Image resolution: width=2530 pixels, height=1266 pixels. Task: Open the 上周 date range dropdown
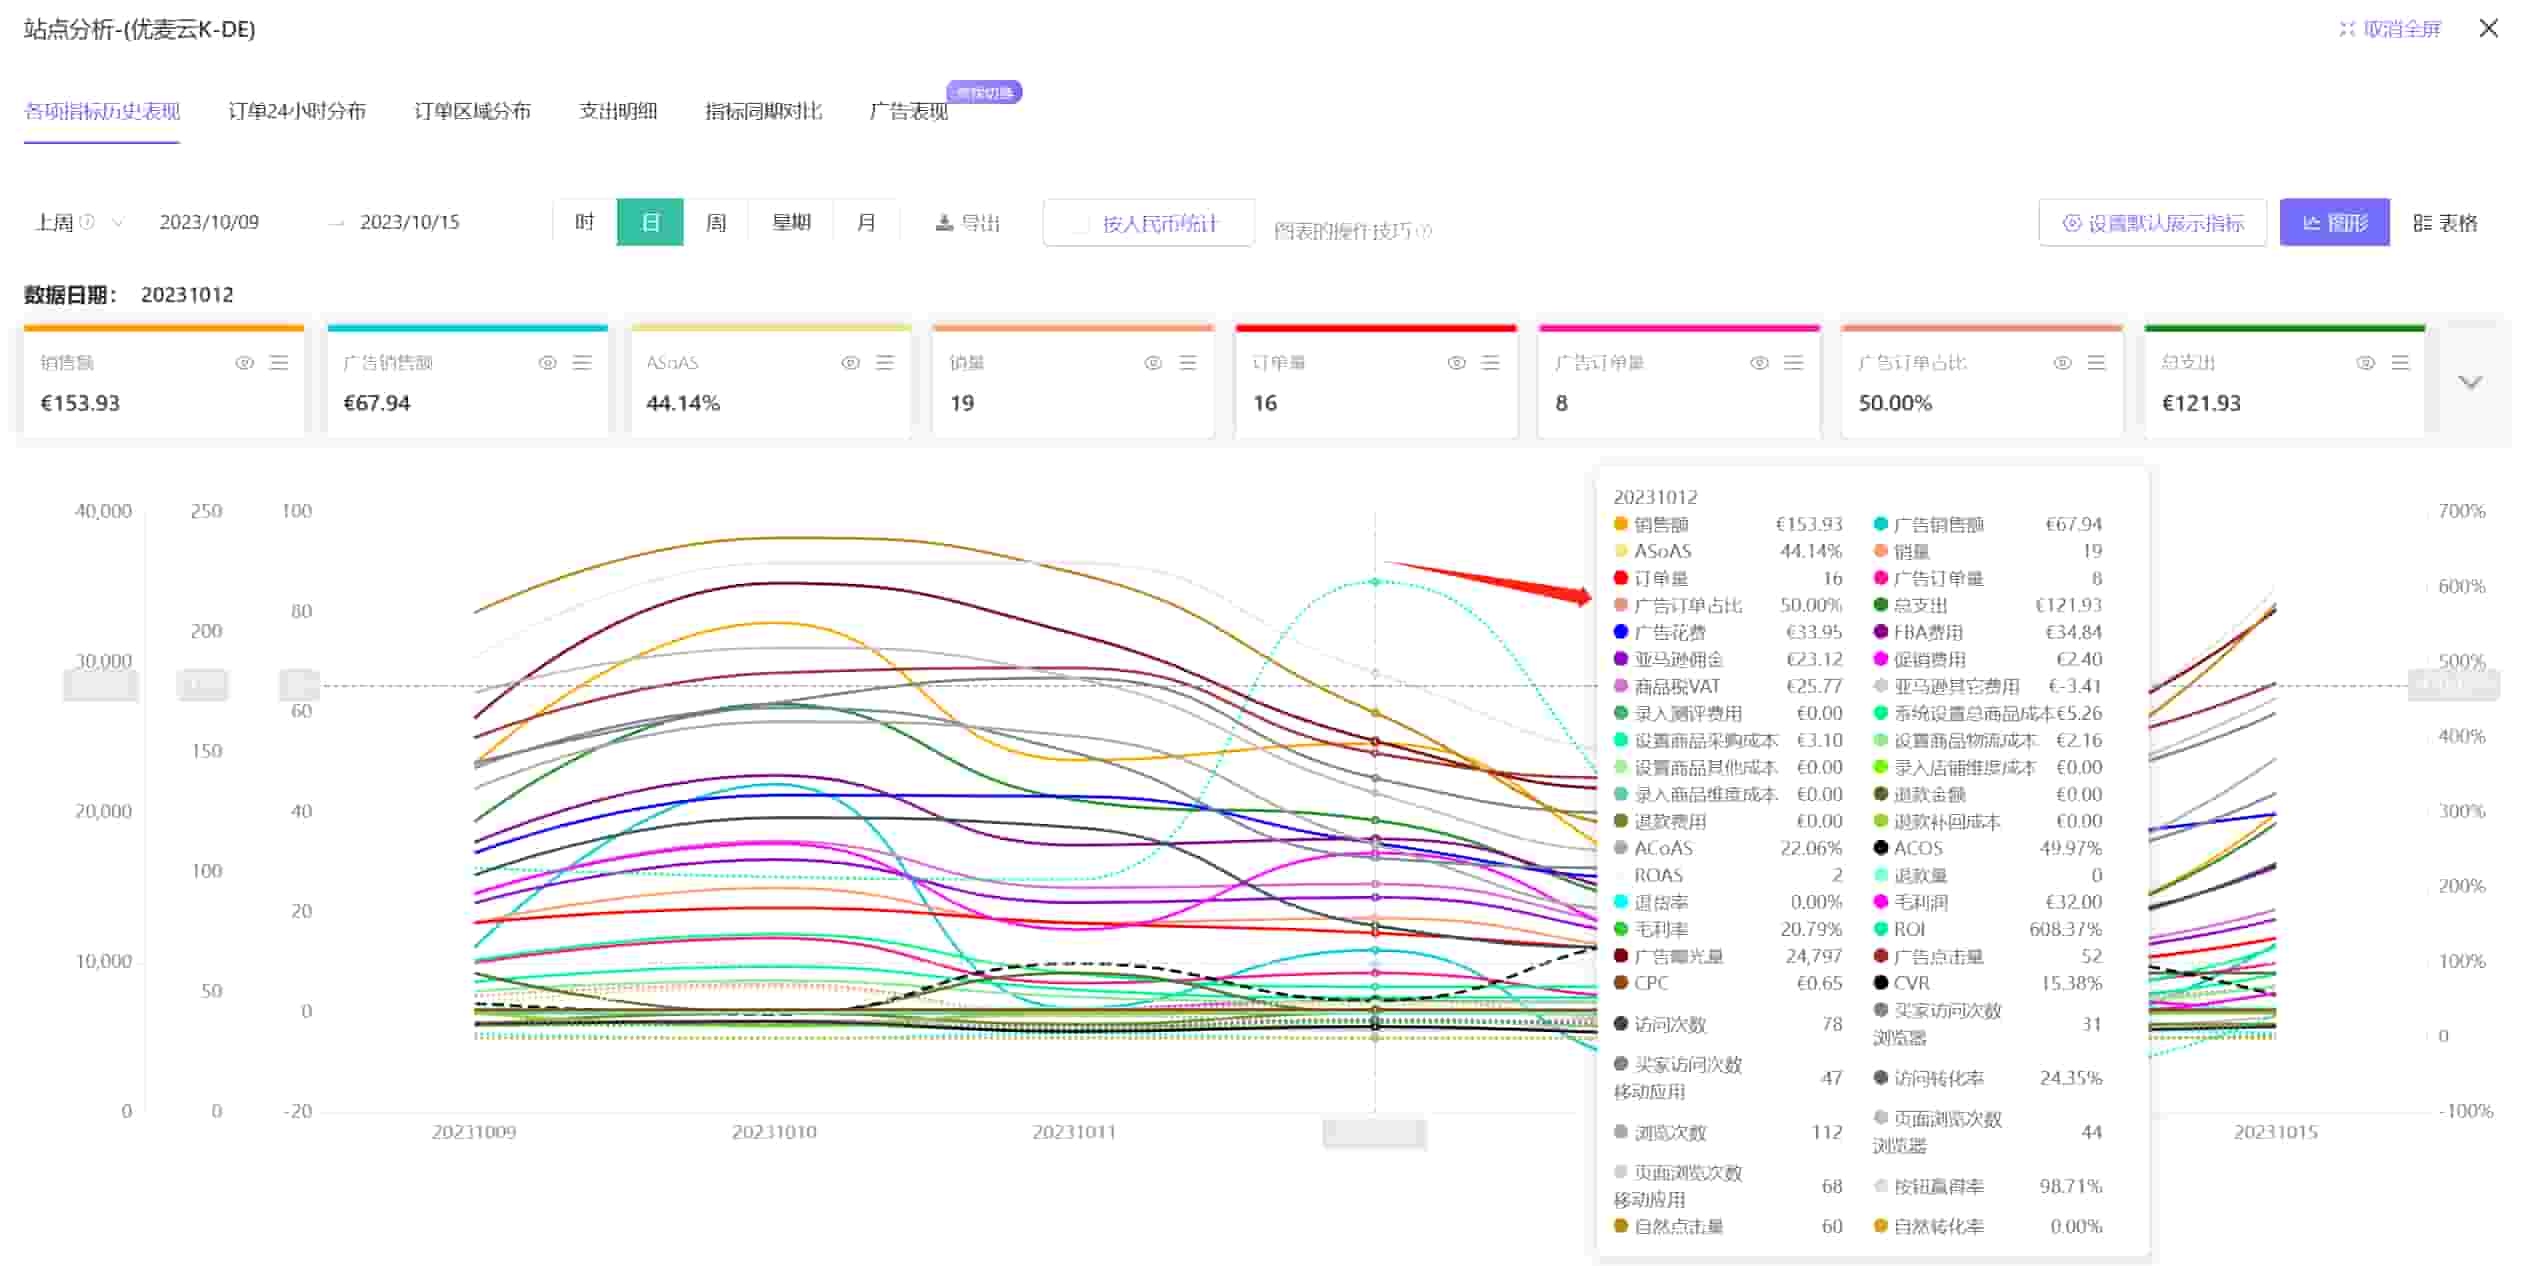point(79,222)
